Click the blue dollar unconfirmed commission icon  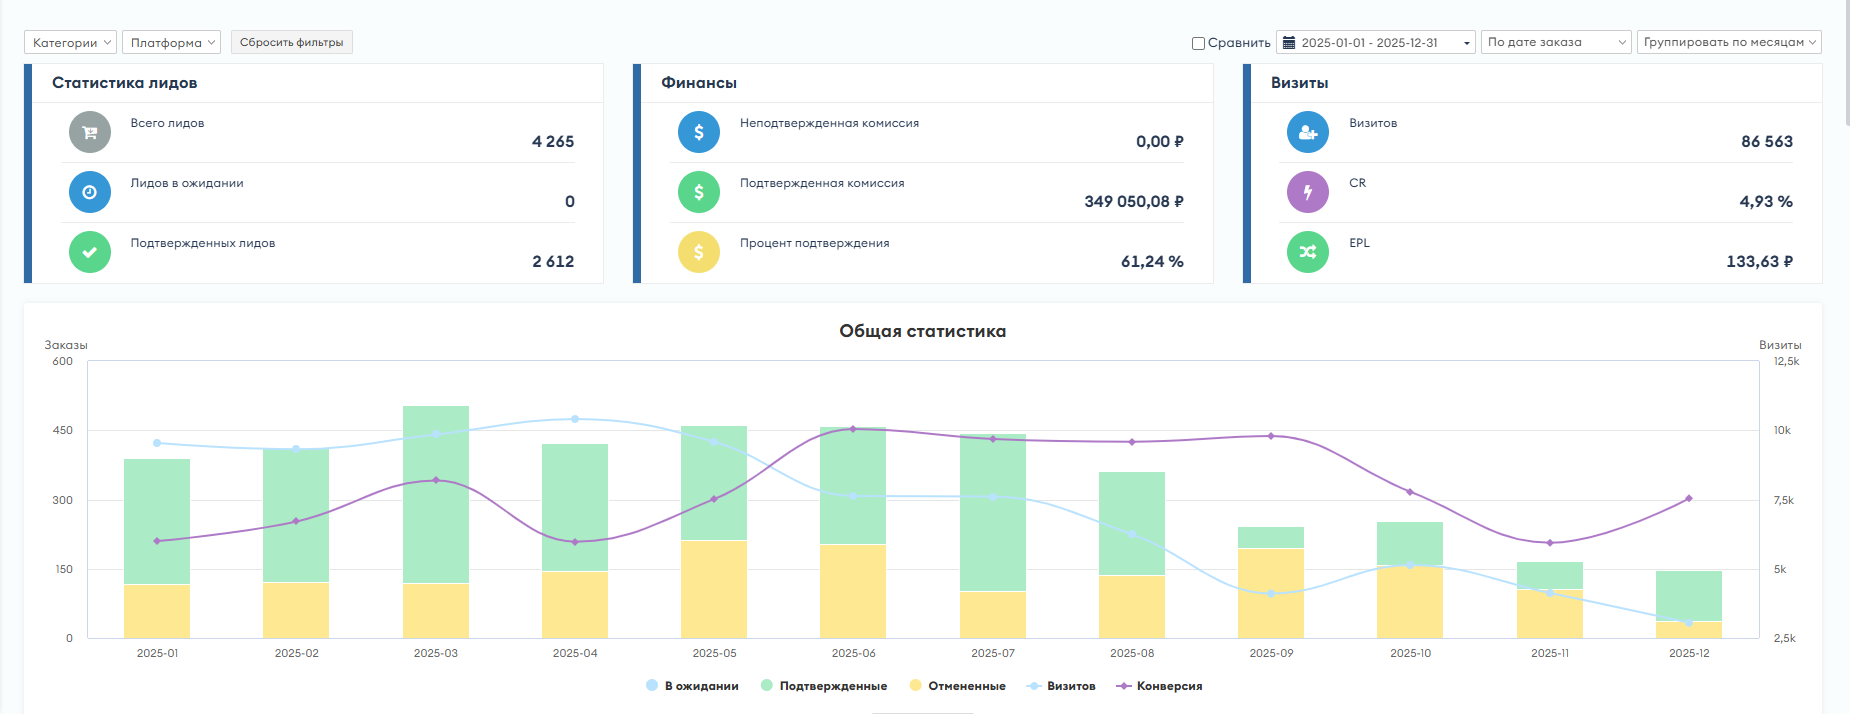coord(698,132)
